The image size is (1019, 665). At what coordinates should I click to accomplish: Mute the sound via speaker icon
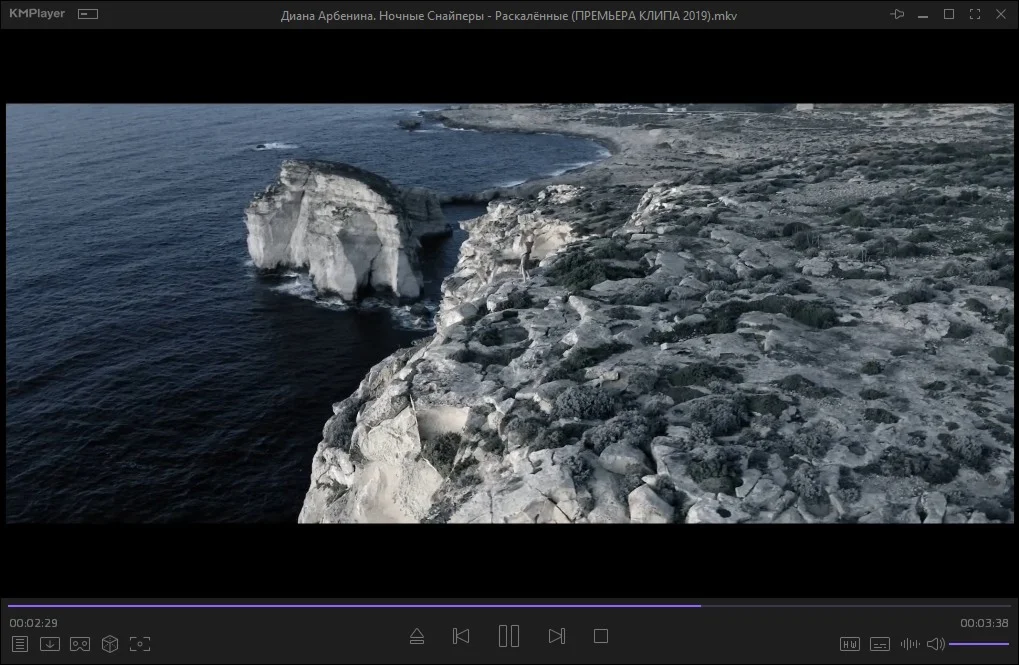(x=936, y=644)
